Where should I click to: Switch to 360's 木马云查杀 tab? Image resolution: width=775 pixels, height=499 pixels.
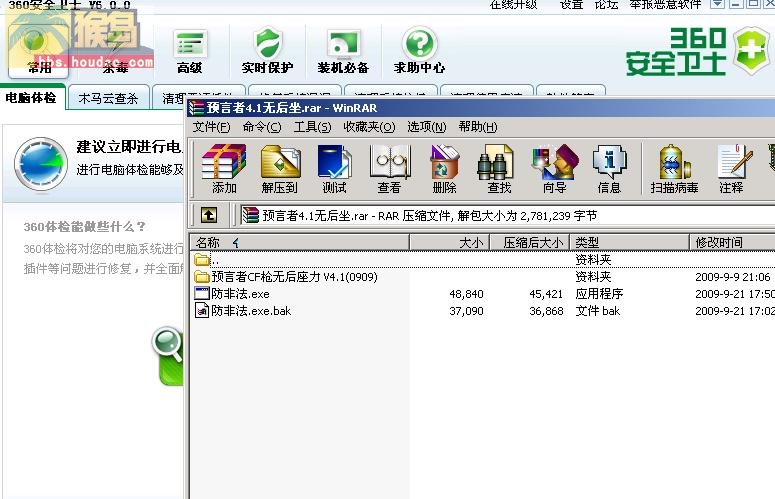tap(108, 98)
